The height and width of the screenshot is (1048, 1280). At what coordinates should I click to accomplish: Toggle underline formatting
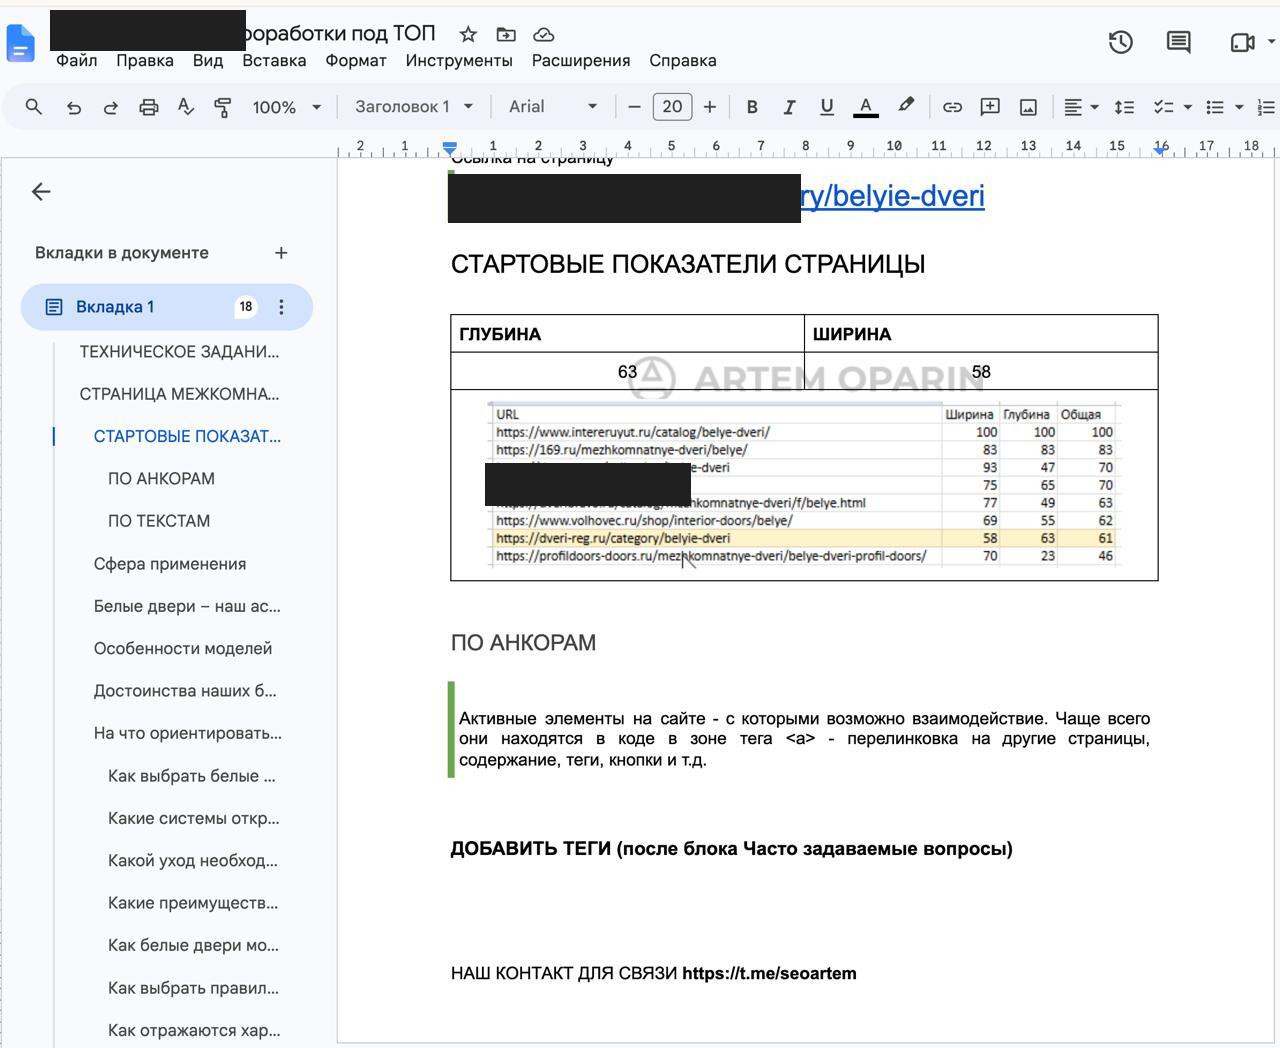pyautogui.click(x=826, y=107)
